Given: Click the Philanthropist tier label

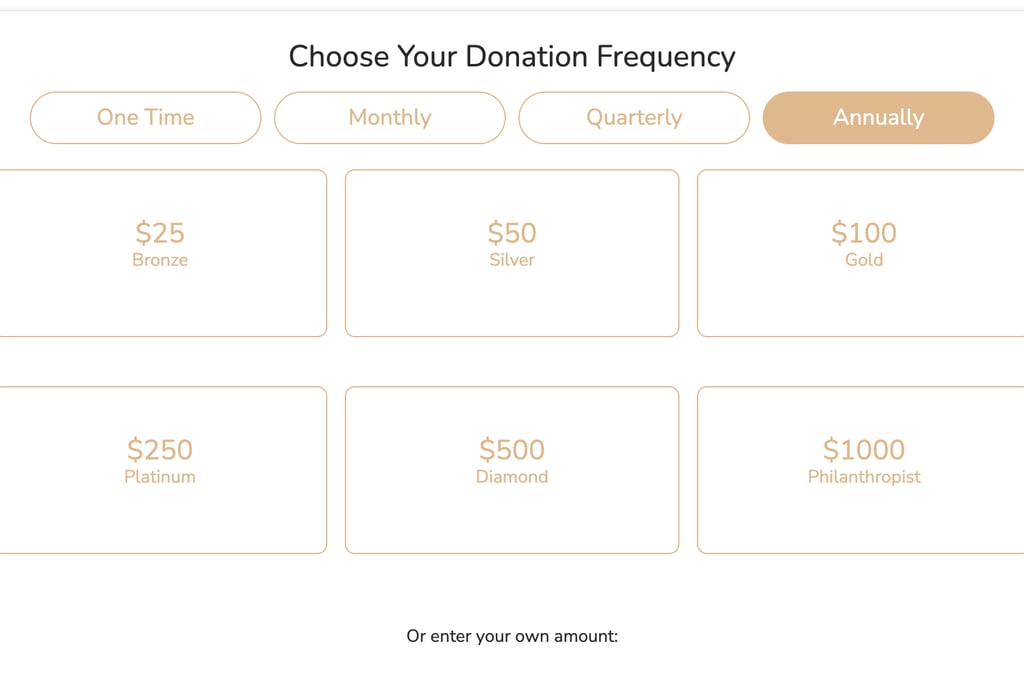Looking at the screenshot, I should (864, 477).
